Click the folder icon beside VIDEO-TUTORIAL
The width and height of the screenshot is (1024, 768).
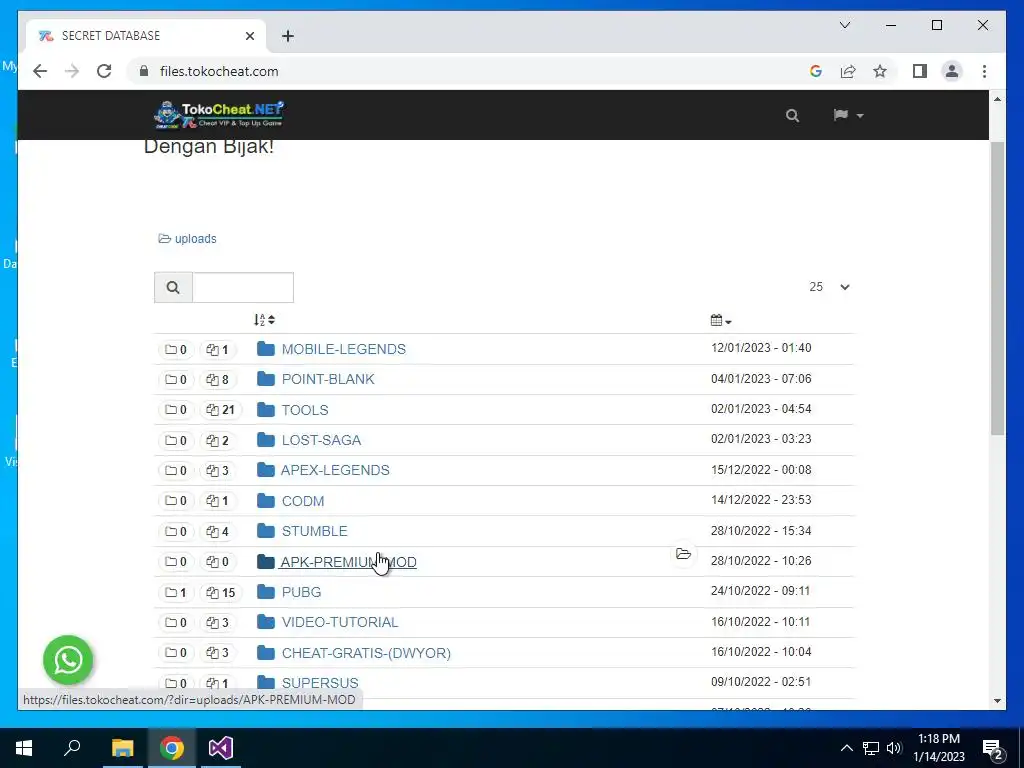266,622
